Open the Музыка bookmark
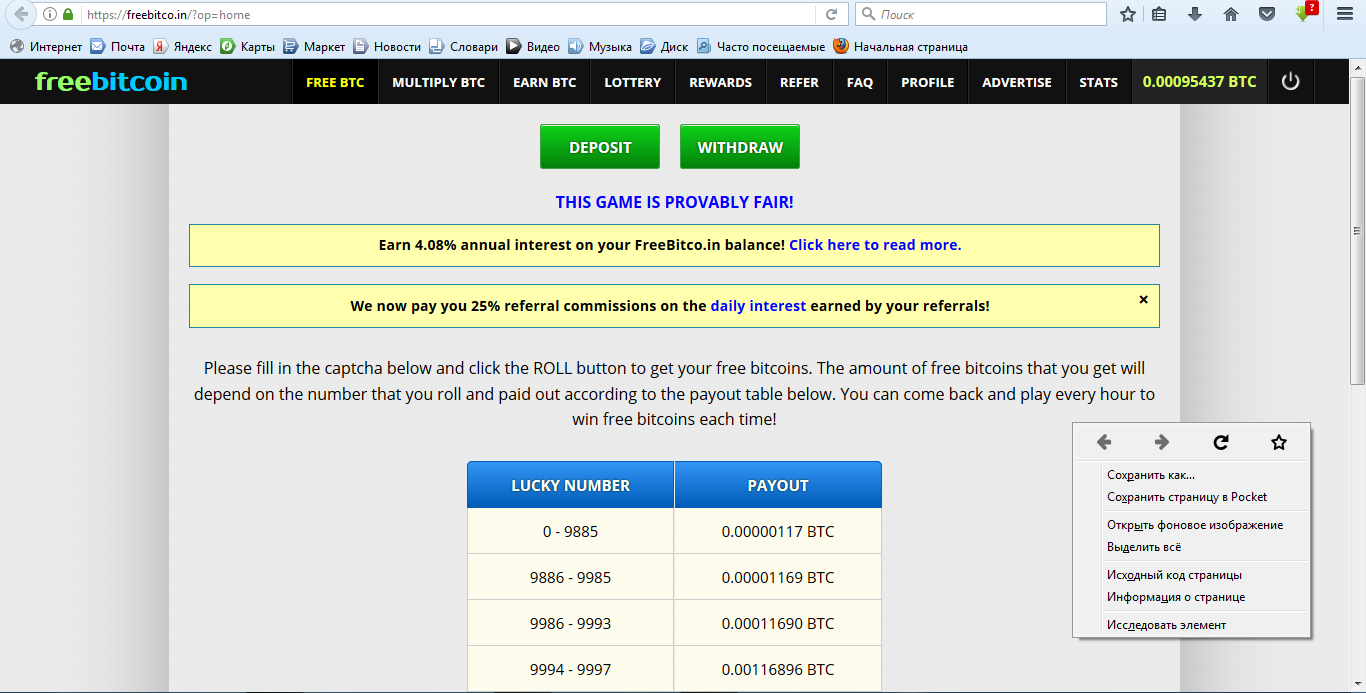1366x693 pixels. 600,46
